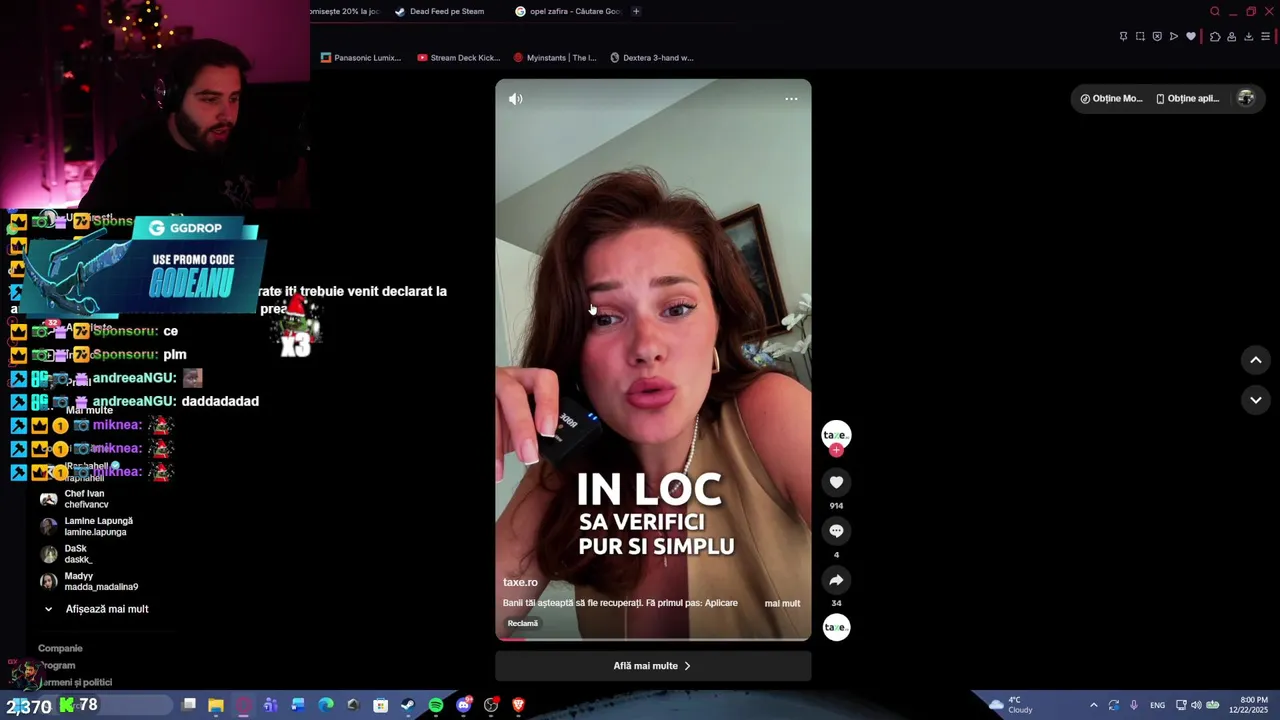Click the heart bookmark icon in browser toolbar
Screen dimensions: 1280x720
click(x=1191, y=37)
